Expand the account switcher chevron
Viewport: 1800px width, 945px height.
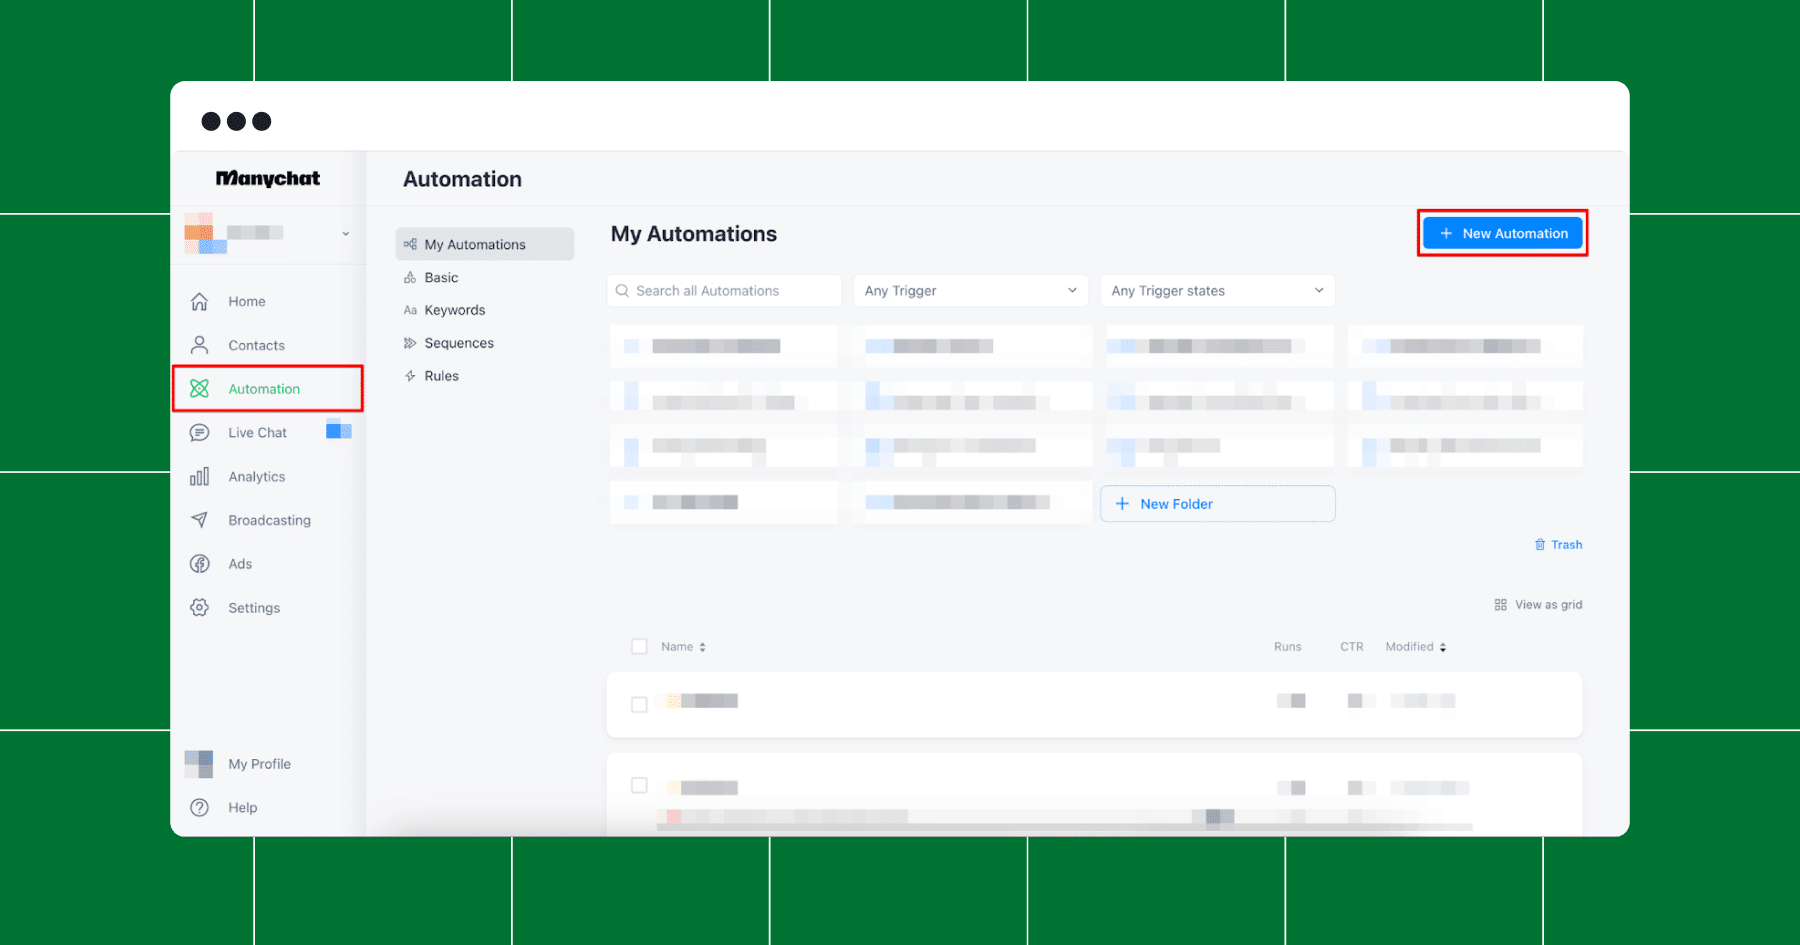[345, 234]
